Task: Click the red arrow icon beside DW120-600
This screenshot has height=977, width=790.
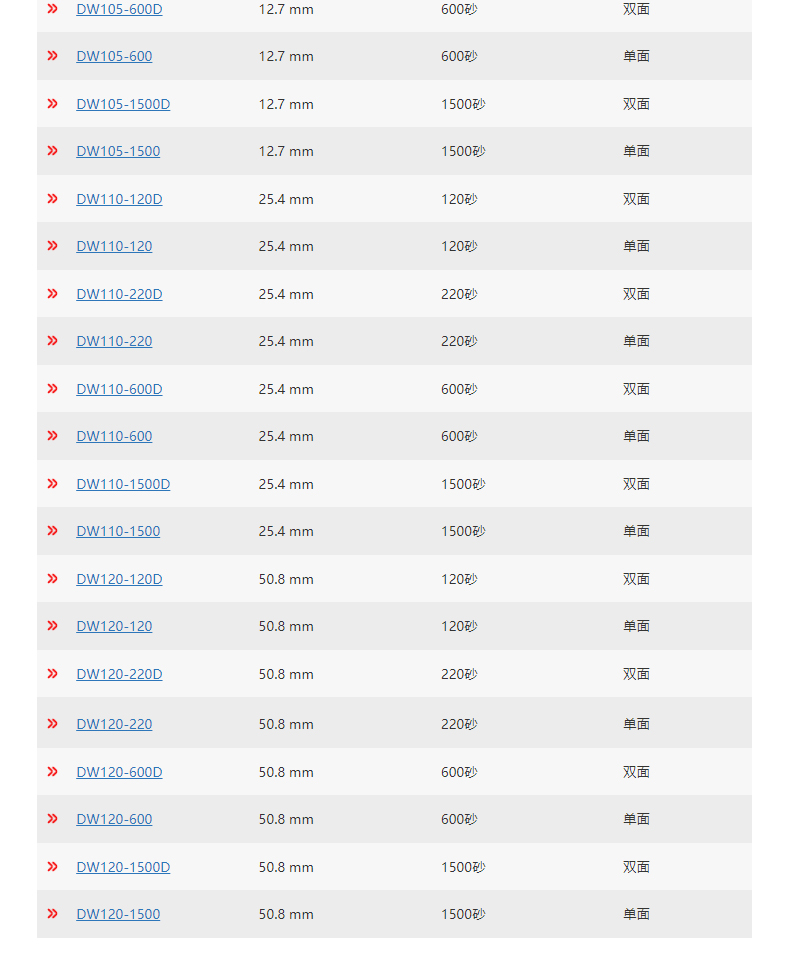Action: click(x=53, y=819)
